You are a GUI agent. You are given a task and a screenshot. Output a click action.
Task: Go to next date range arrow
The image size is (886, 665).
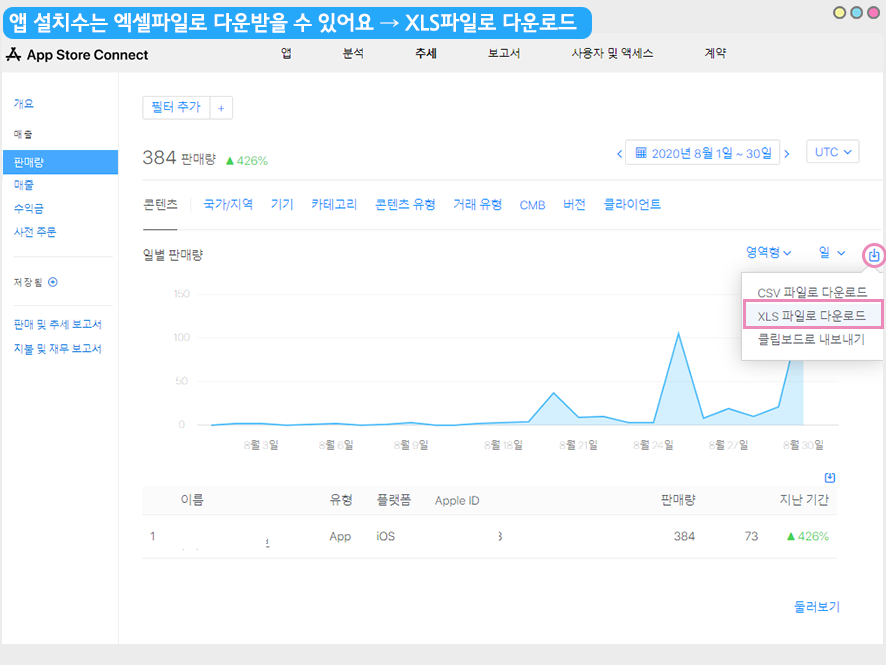[x=786, y=153]
